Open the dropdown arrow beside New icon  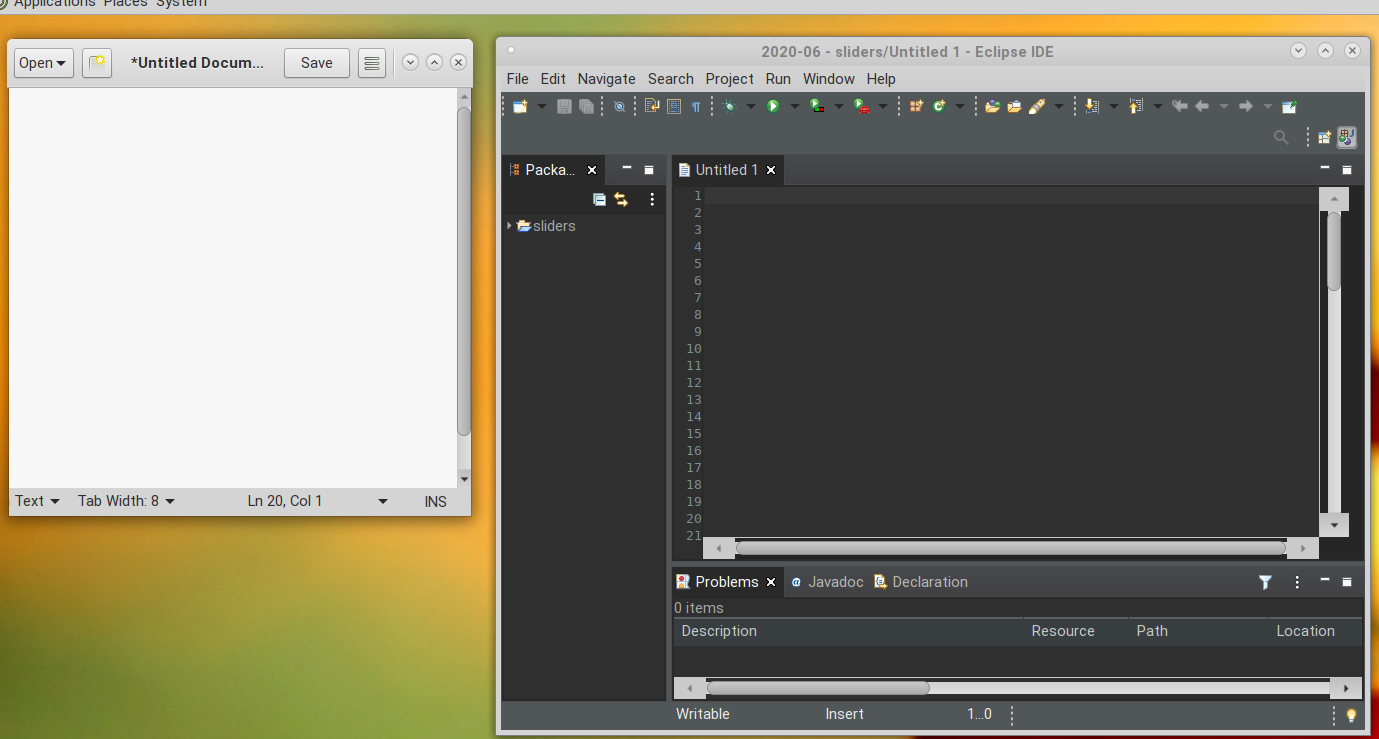(542, 106)
